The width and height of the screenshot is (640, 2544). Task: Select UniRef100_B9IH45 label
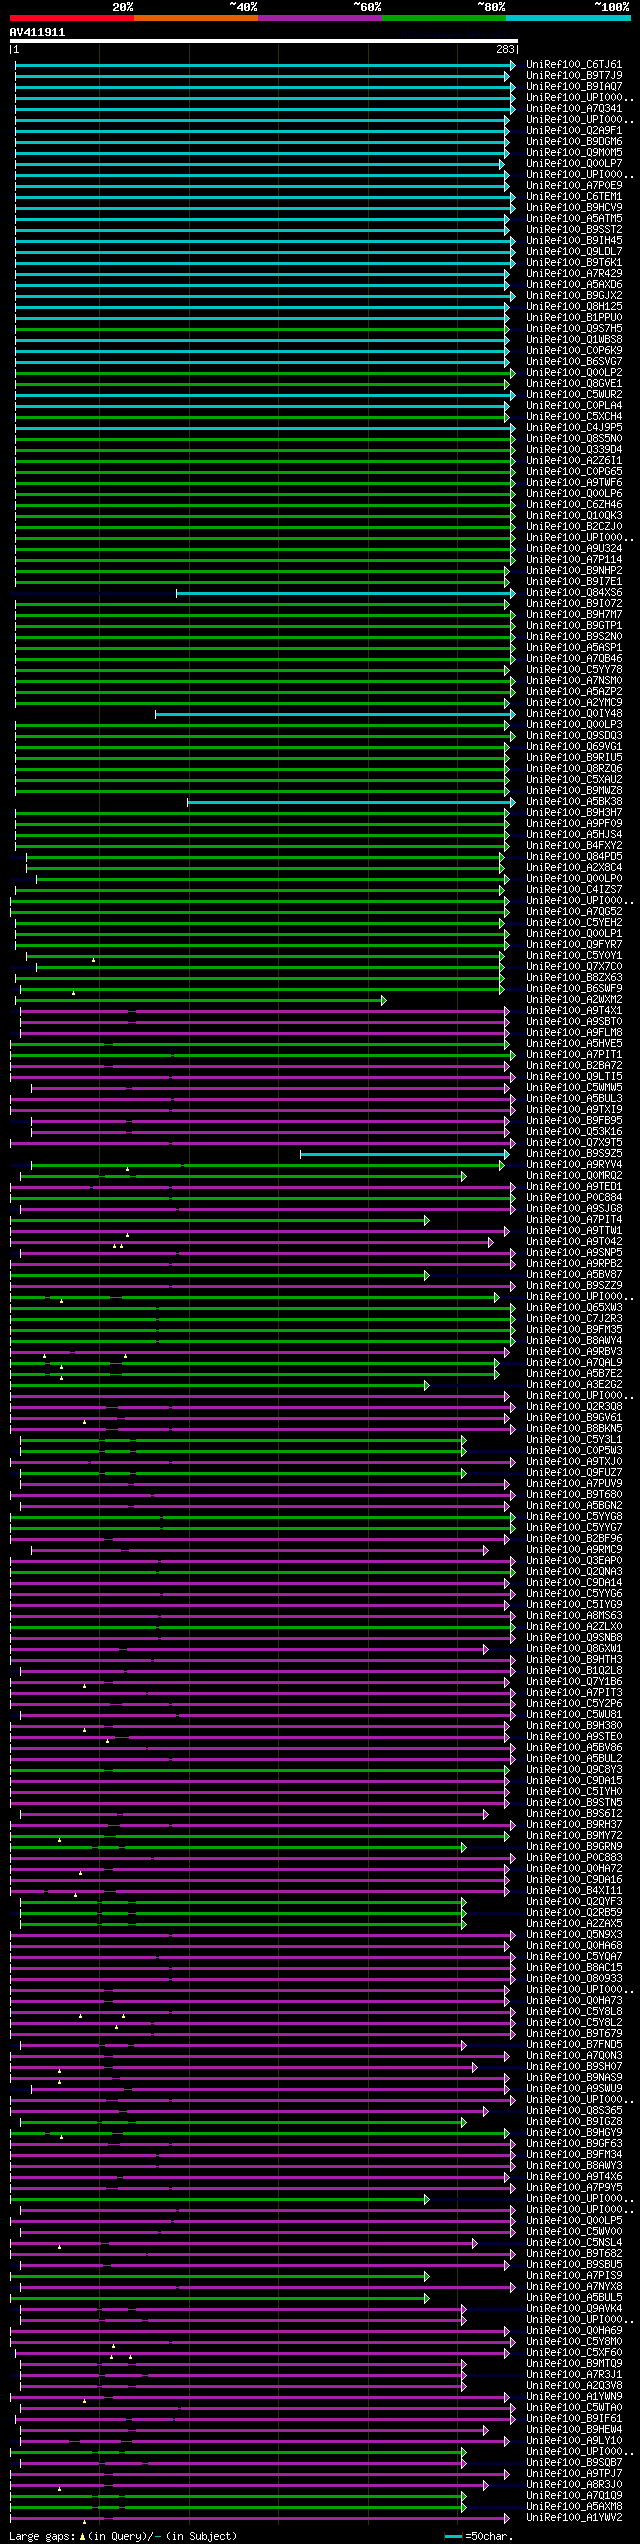(574, 241)
